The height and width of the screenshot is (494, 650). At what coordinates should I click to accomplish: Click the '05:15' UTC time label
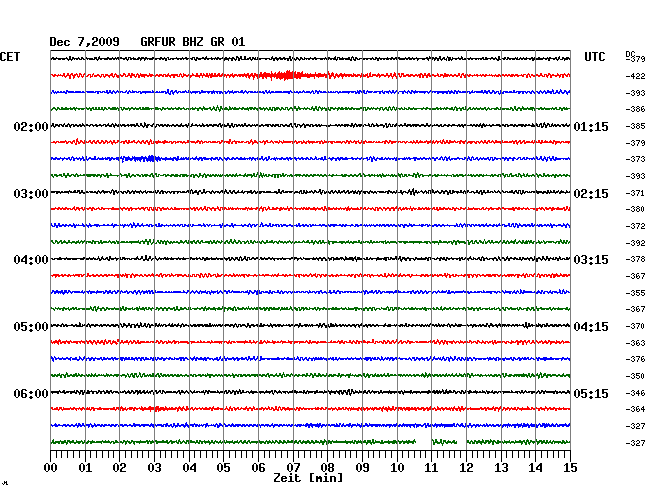coord(591,393)
